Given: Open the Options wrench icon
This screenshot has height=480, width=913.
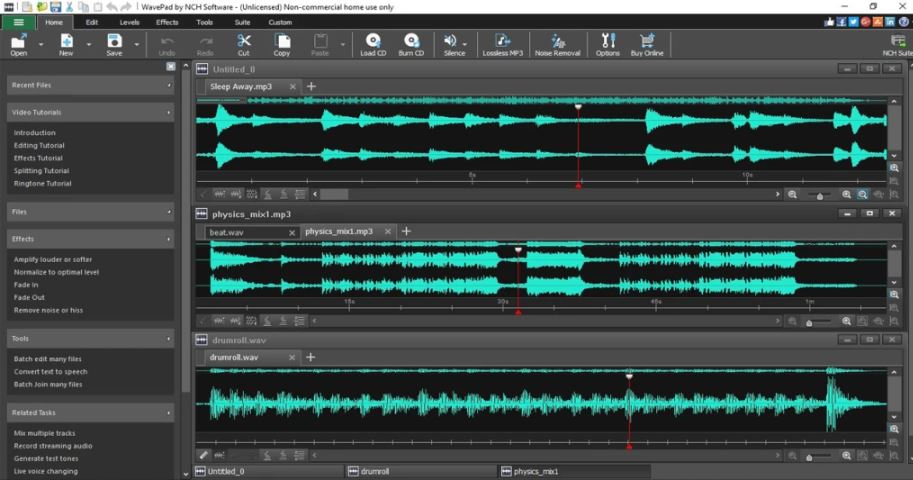Looking at the screenshot, I should 607,44.
